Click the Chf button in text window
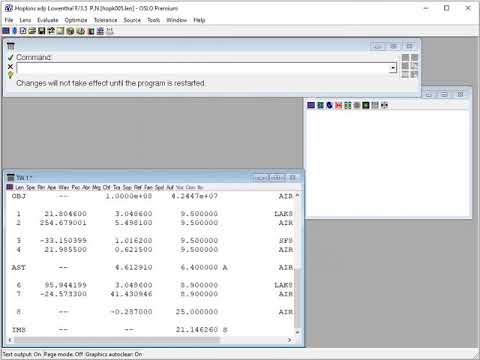The image size is (480, 360). click(x=107, y=187)
